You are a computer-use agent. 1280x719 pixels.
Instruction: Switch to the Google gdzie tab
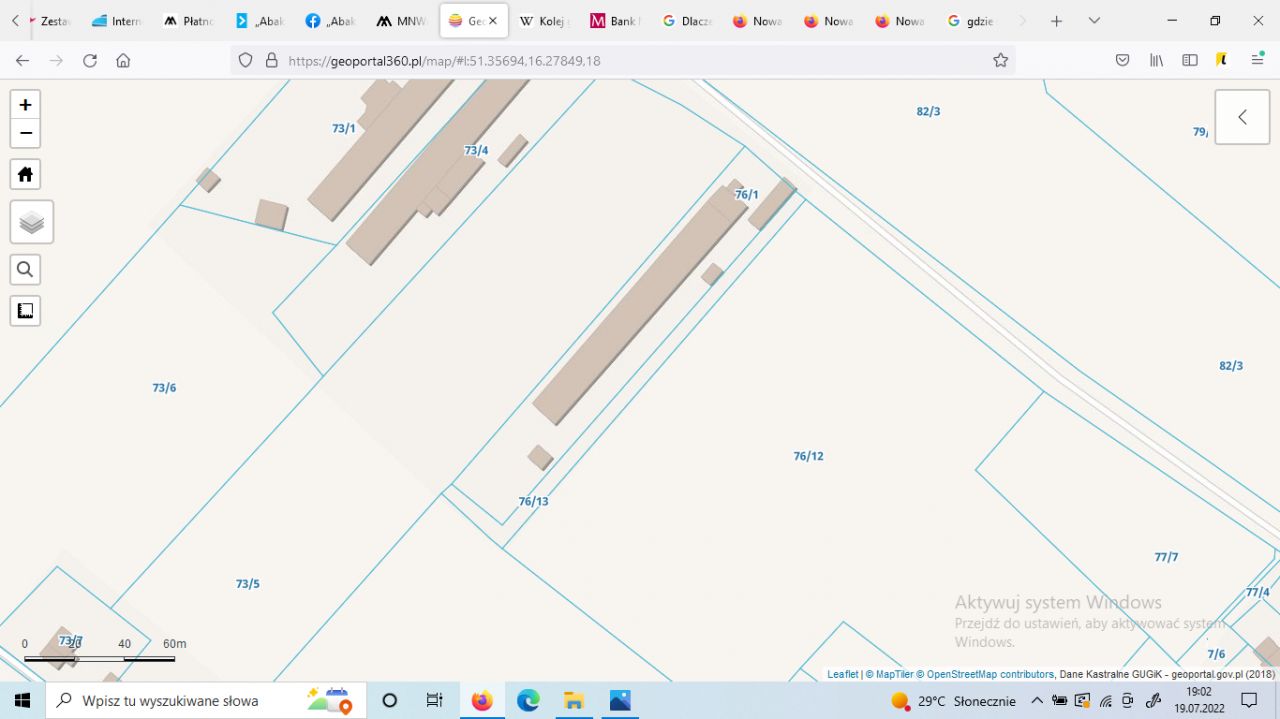coord(973,21)
